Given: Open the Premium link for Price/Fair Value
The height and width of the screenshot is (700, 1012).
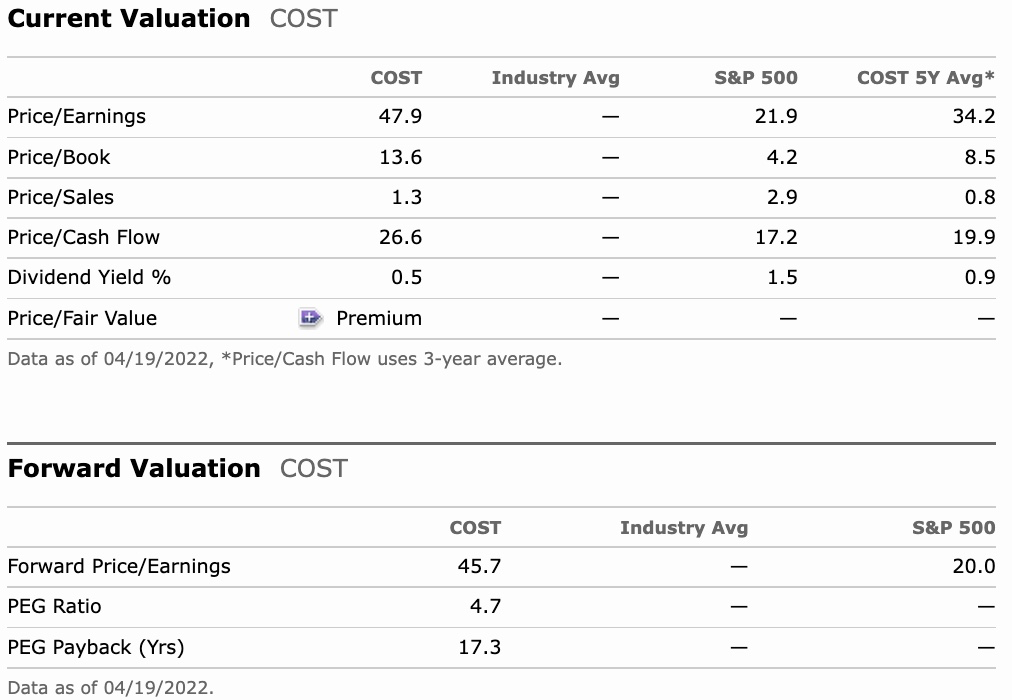Looking at the screenshot, I should 379,318.
